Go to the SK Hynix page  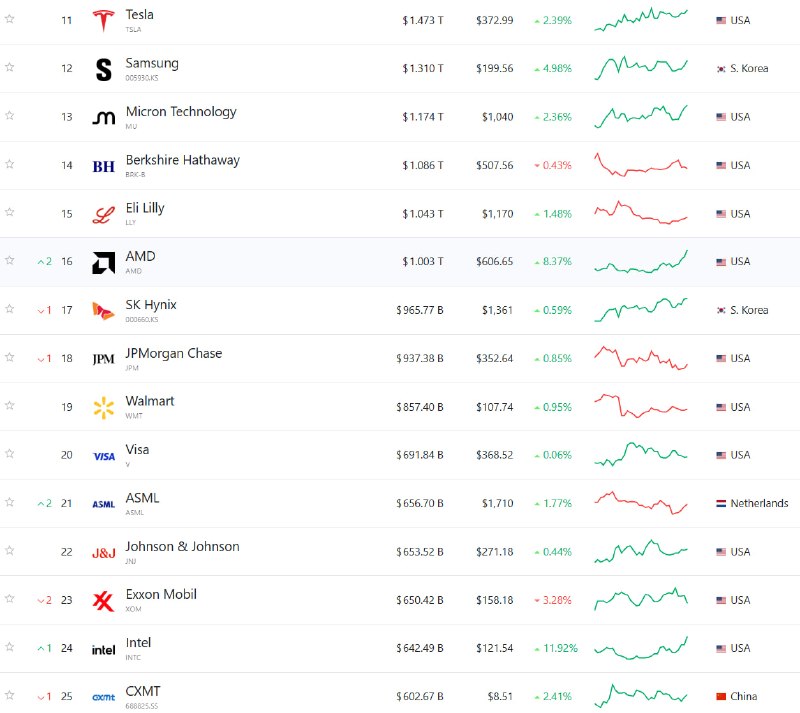click(x=151, y=305)
